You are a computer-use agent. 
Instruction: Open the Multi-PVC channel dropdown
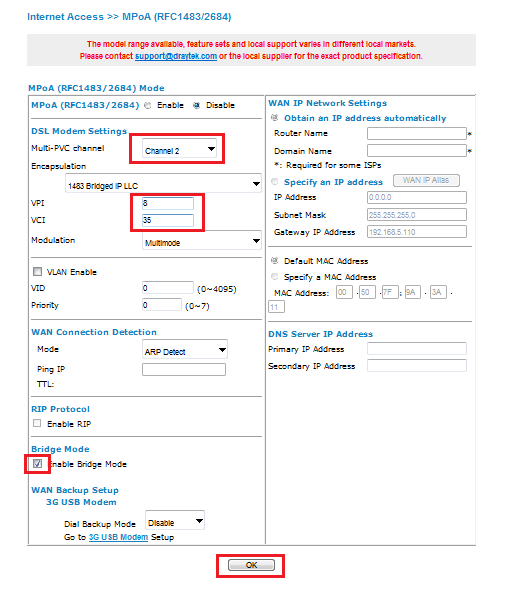[179, 150]
